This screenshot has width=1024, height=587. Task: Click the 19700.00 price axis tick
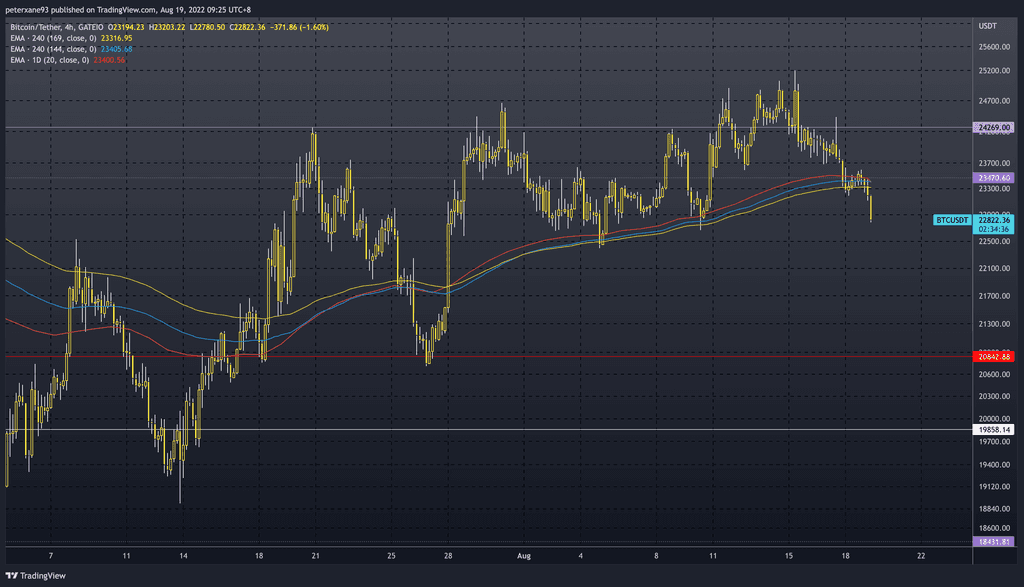coord(994,442)
